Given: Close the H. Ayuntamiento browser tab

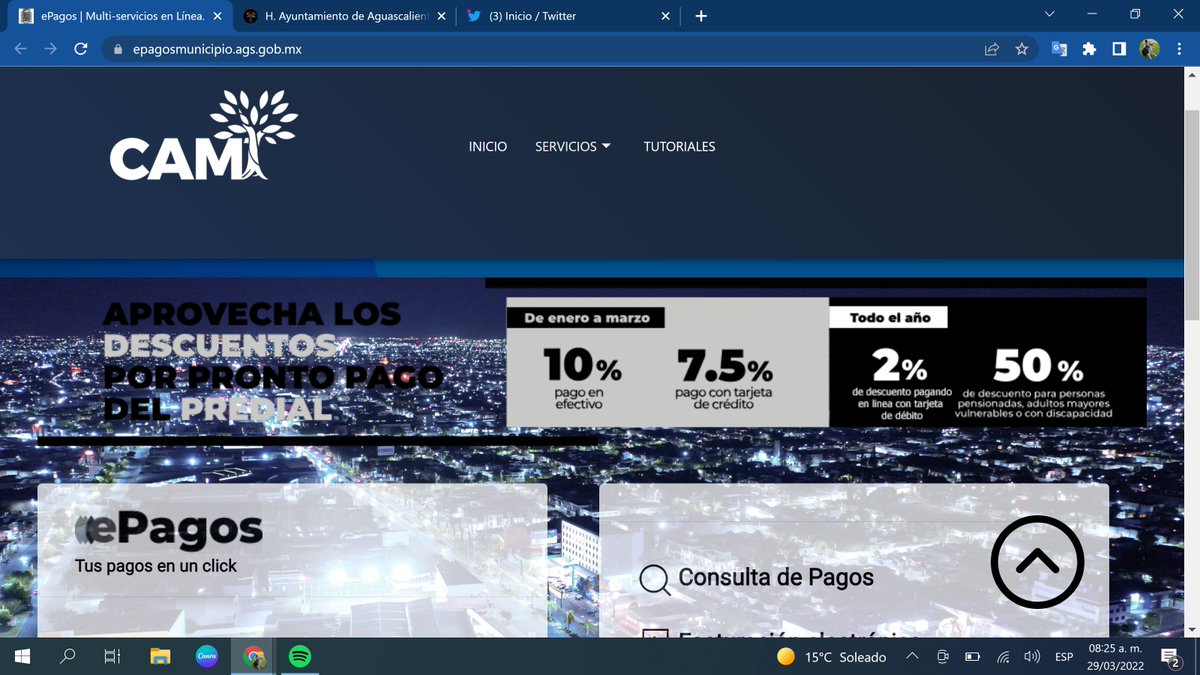Looking at the screenshot, I should coord(441,16).
